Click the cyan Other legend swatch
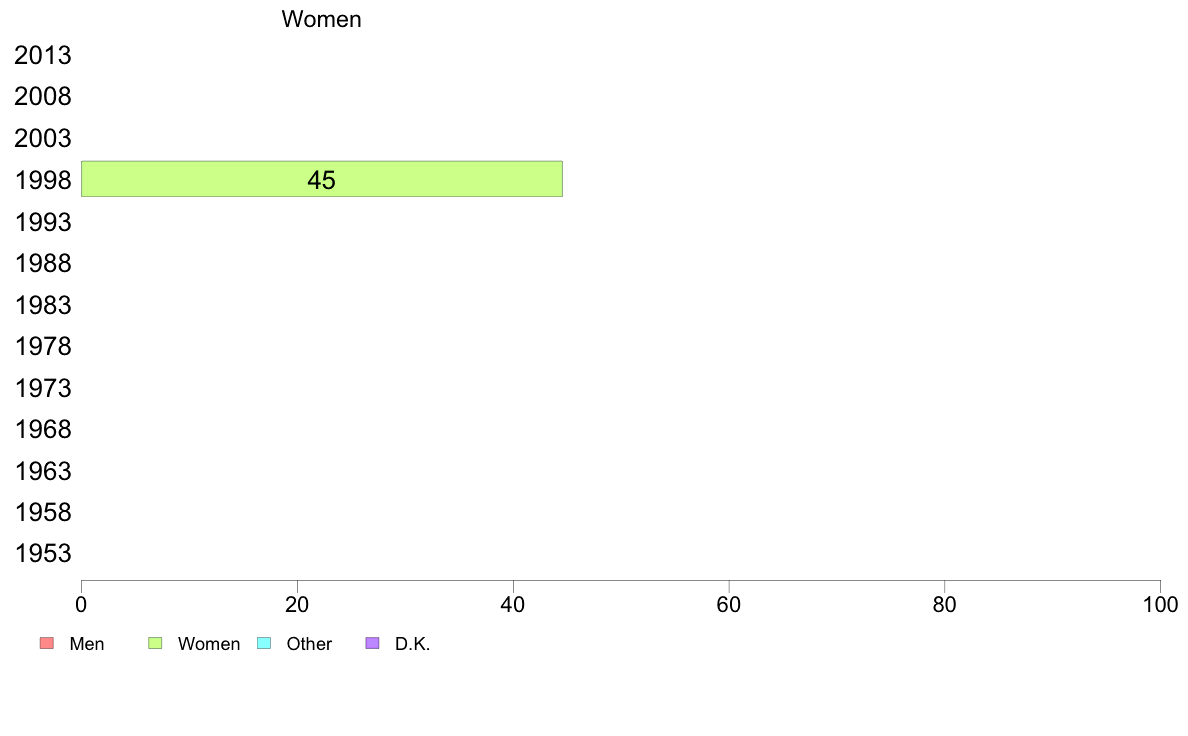Viewport: 1188px width, 736px height. pyautogui.click(x=264, y=643)
